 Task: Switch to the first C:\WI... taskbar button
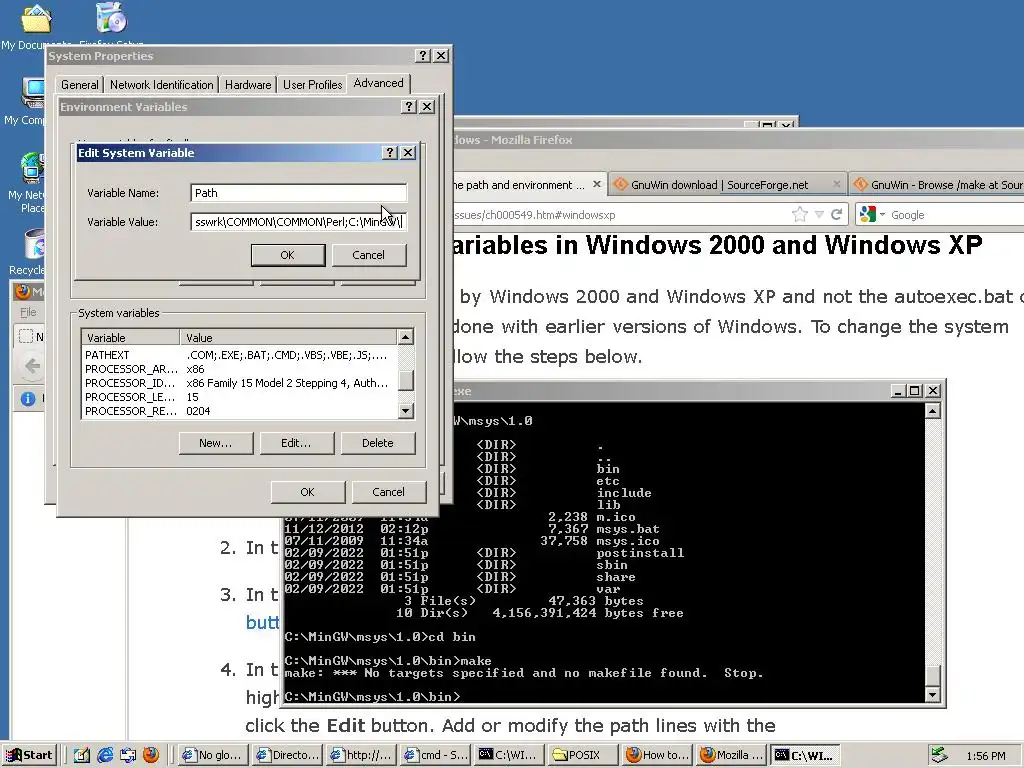(509, 755)
